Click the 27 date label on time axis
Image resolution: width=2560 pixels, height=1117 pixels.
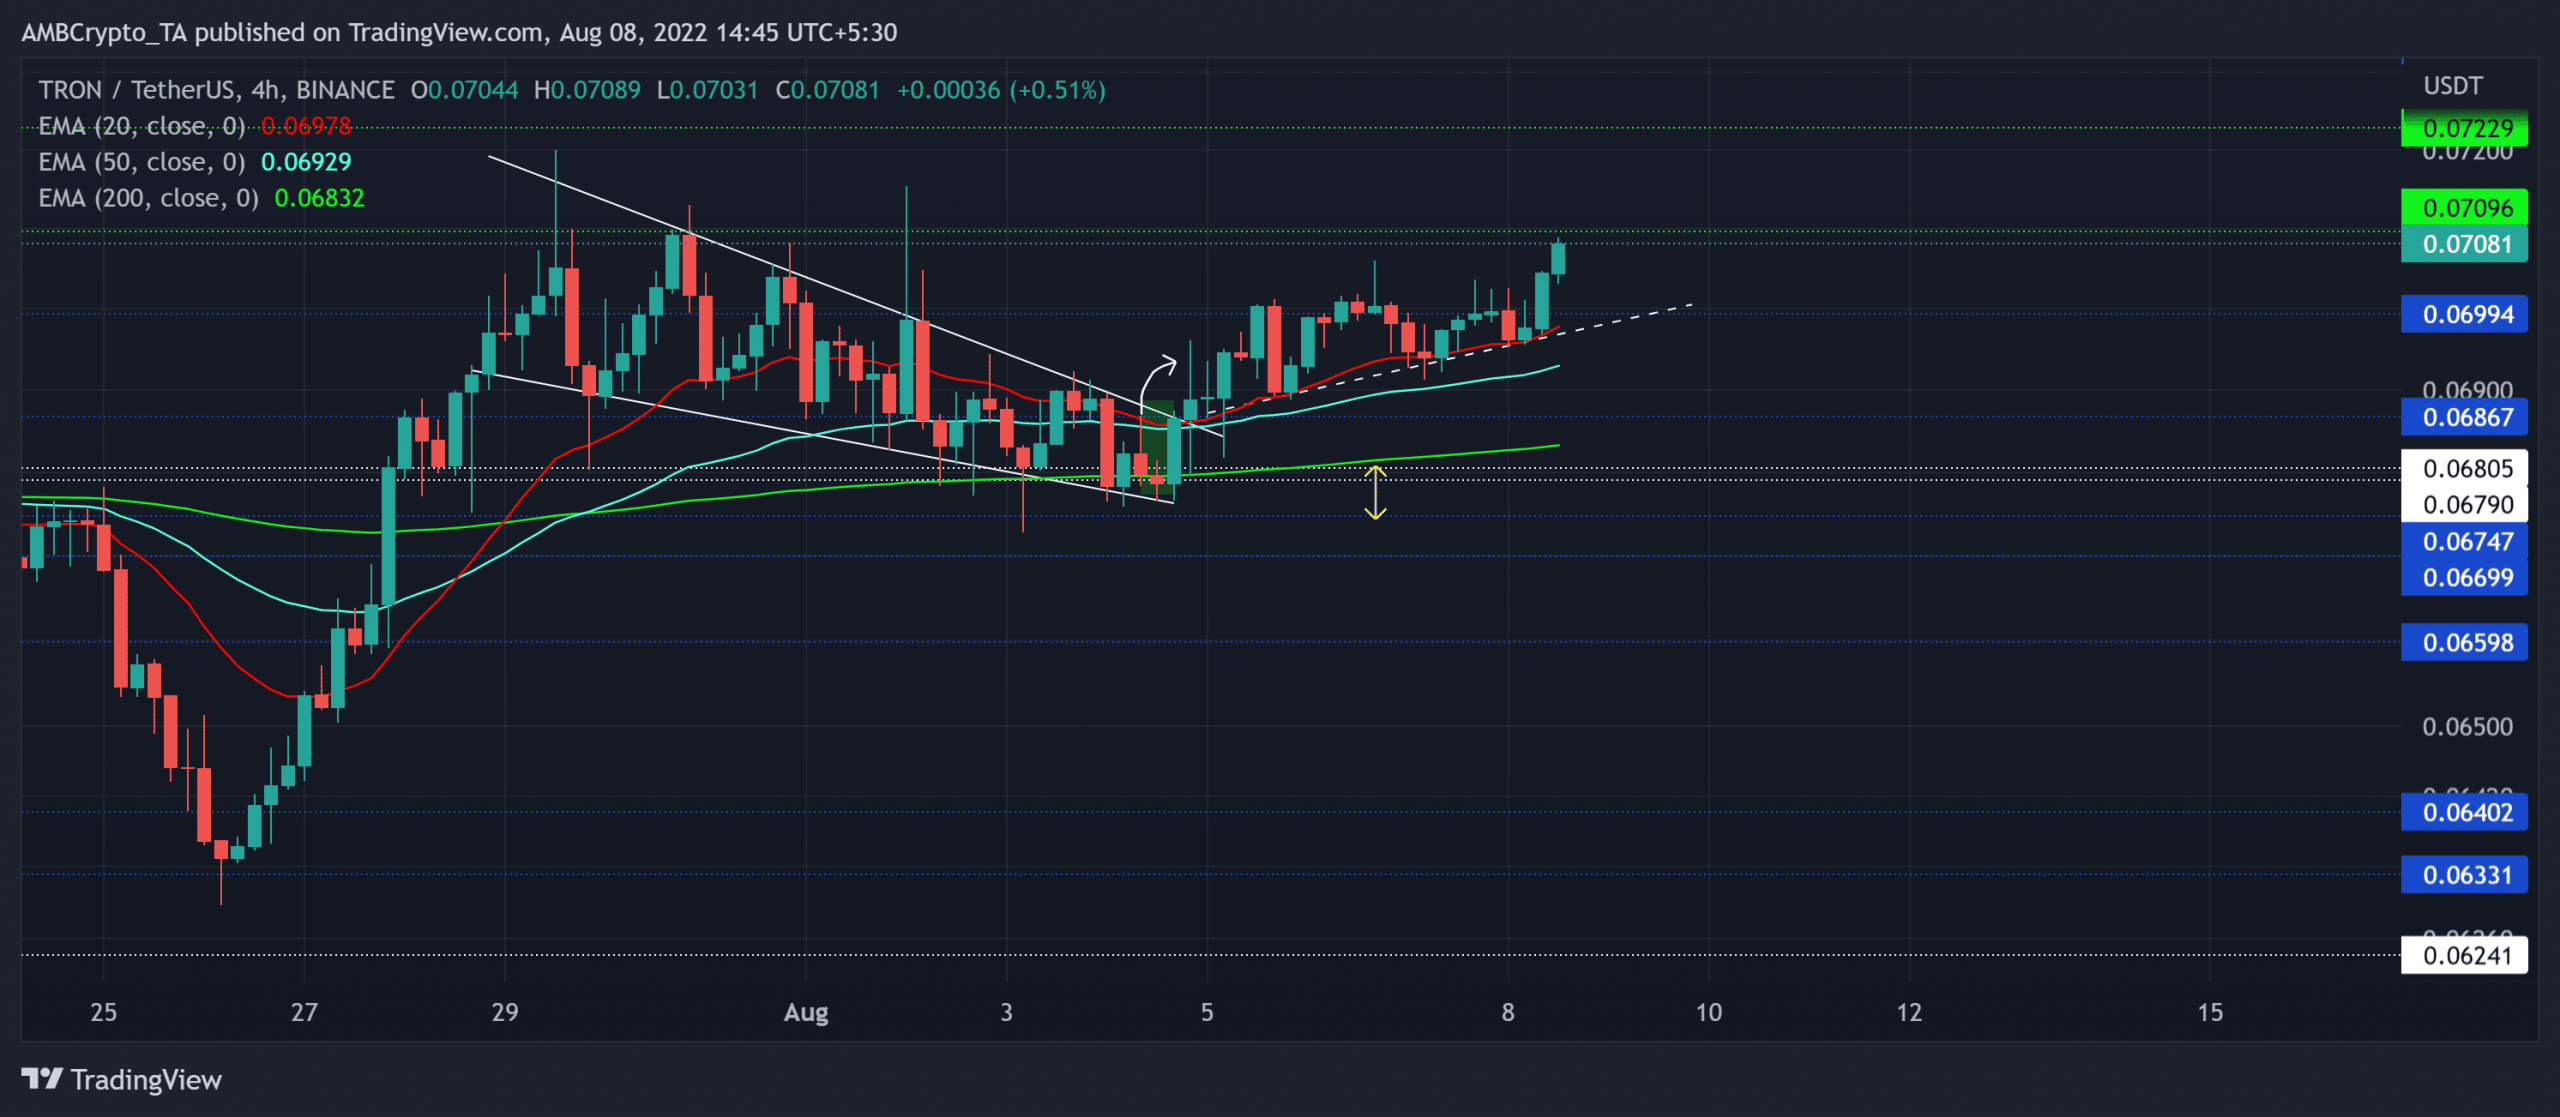tap(304, 1012)
